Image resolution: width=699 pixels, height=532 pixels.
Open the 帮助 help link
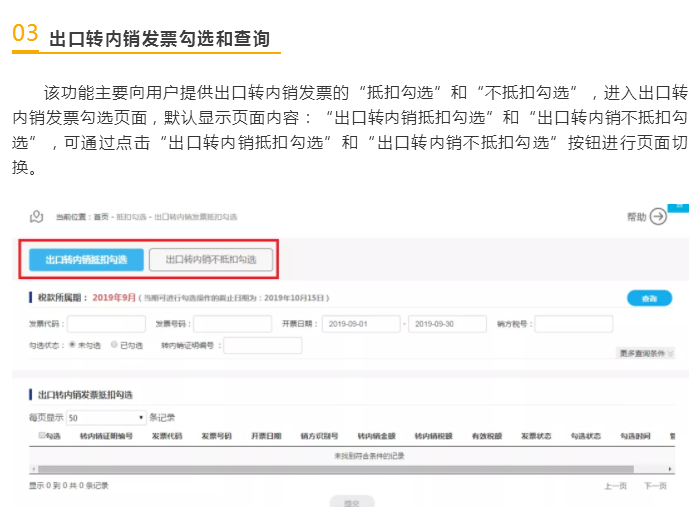636,216
